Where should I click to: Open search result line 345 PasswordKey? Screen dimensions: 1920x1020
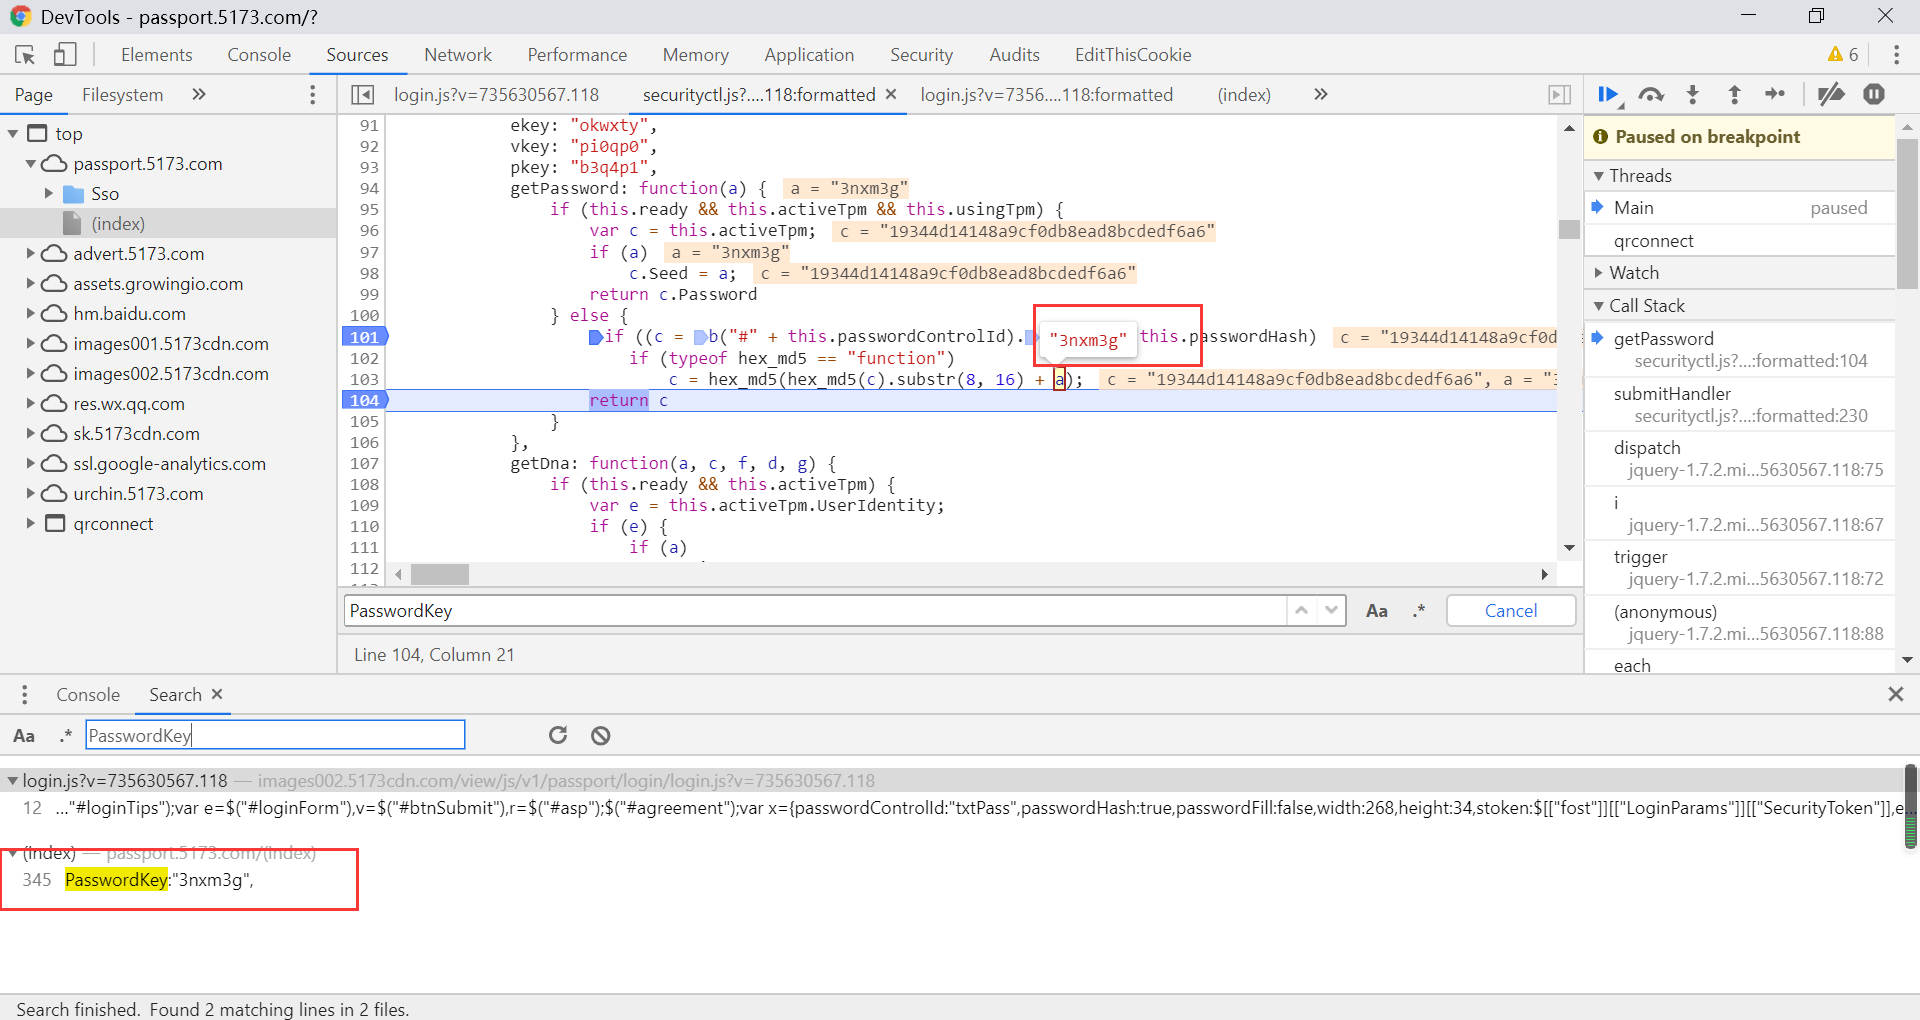(159, 879)
